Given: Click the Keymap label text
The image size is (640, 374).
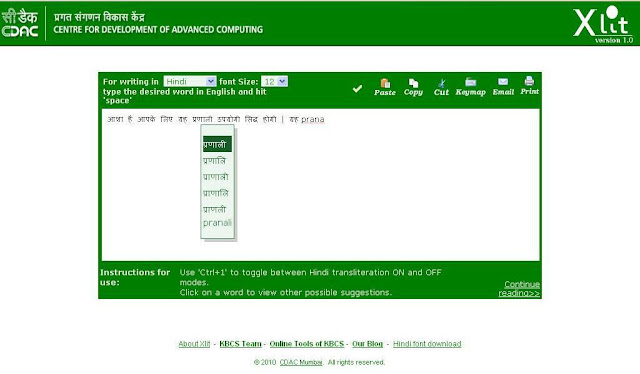Looking at the screenshot, I should 470,92.
